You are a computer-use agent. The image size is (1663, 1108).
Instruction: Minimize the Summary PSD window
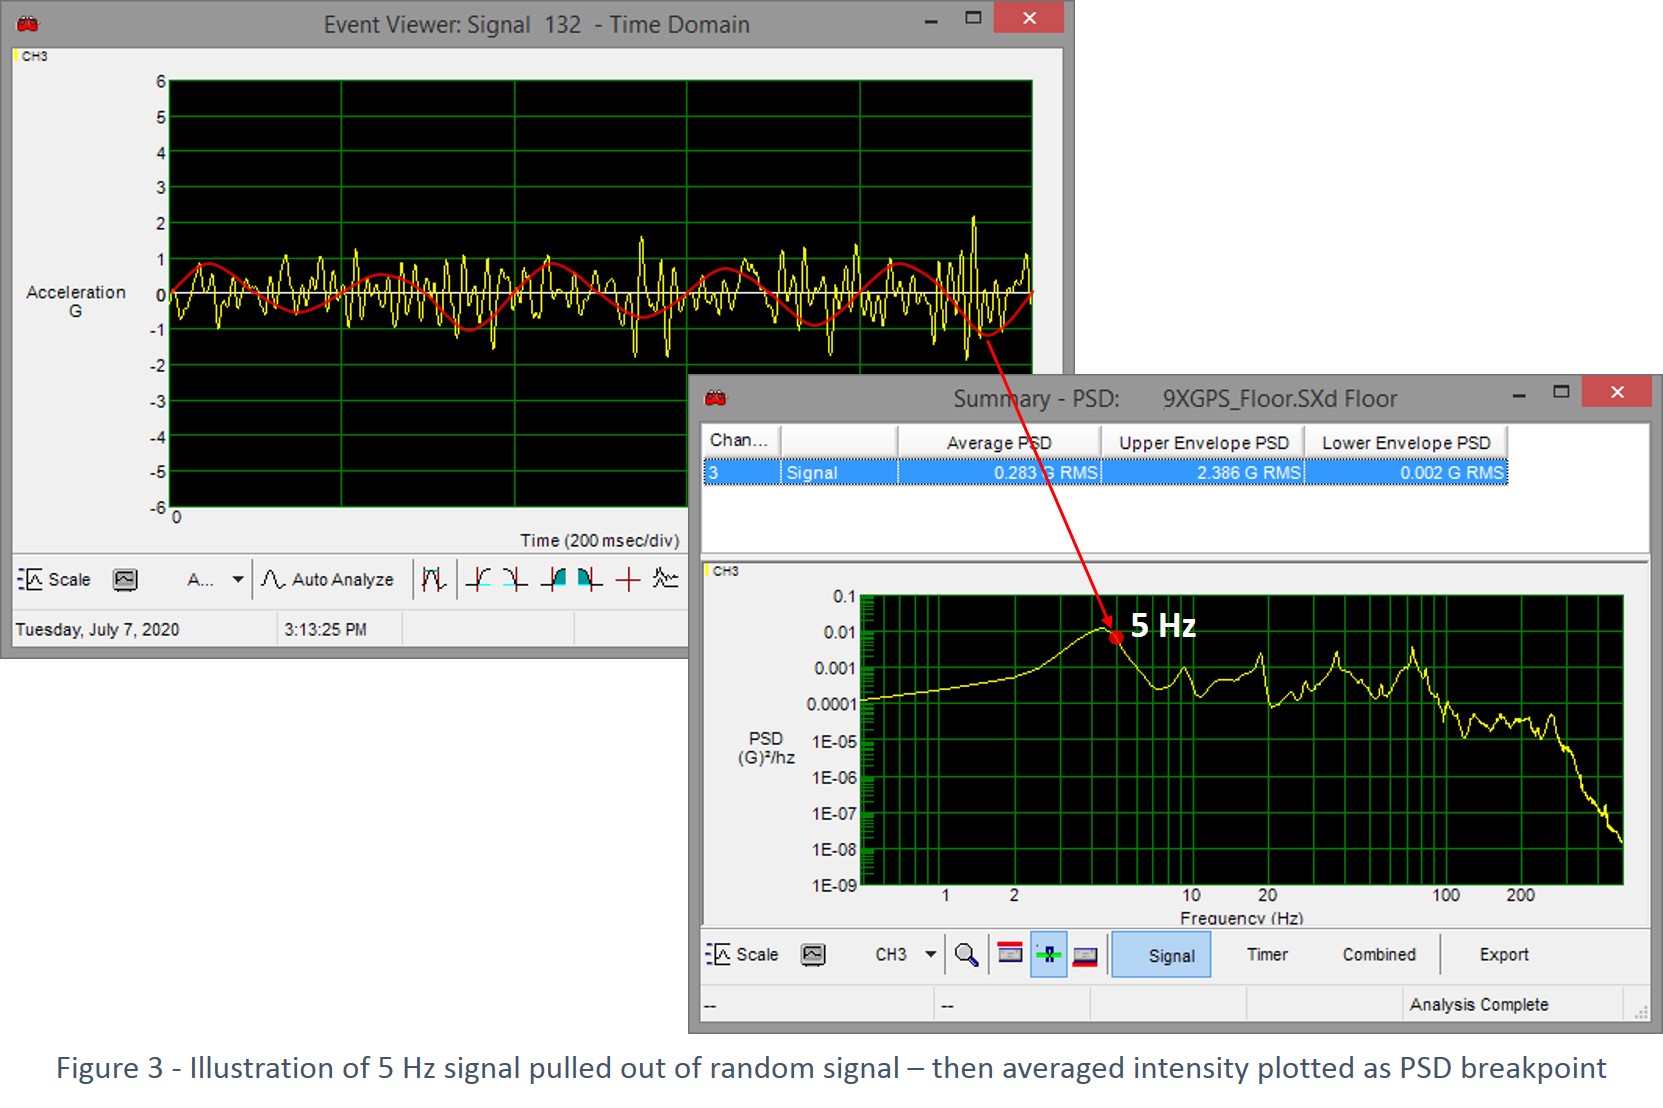[x=1519, y=393]
